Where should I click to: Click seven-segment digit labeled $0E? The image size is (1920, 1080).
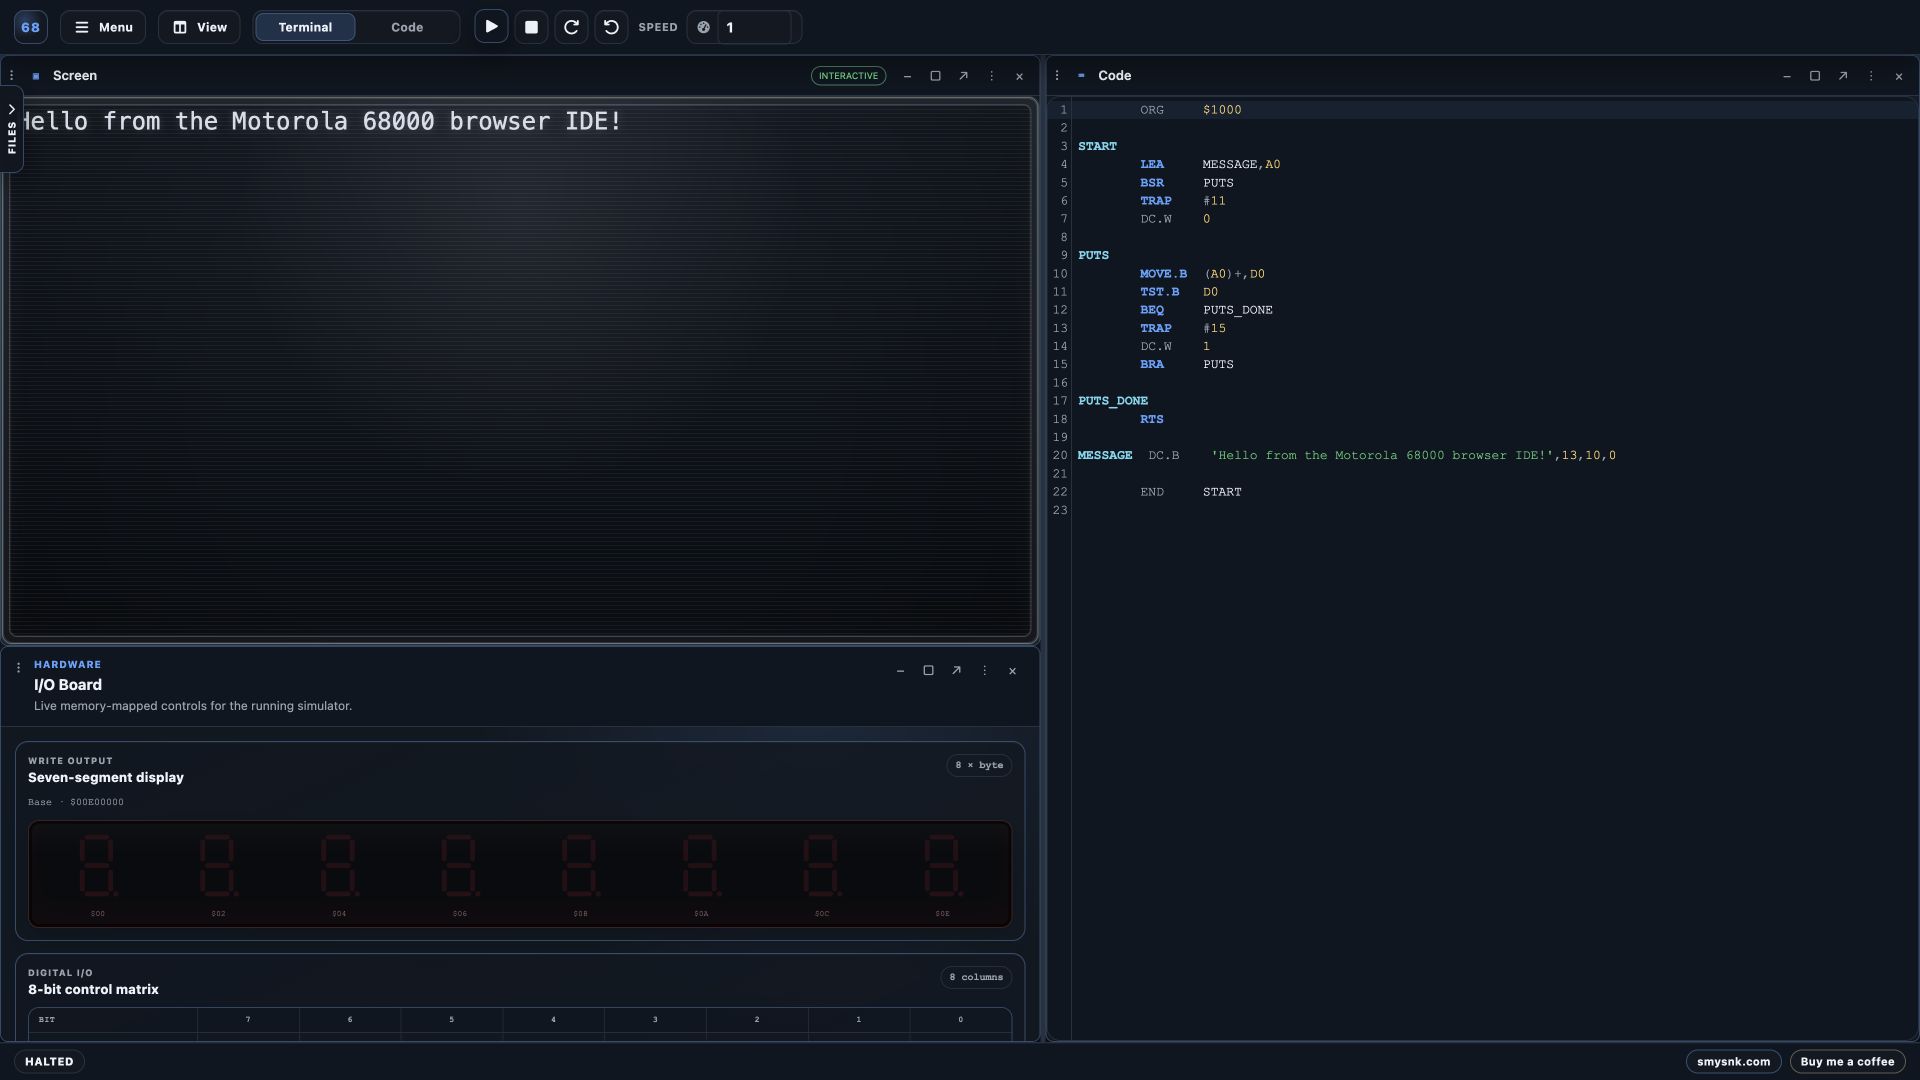pos(943,866)
